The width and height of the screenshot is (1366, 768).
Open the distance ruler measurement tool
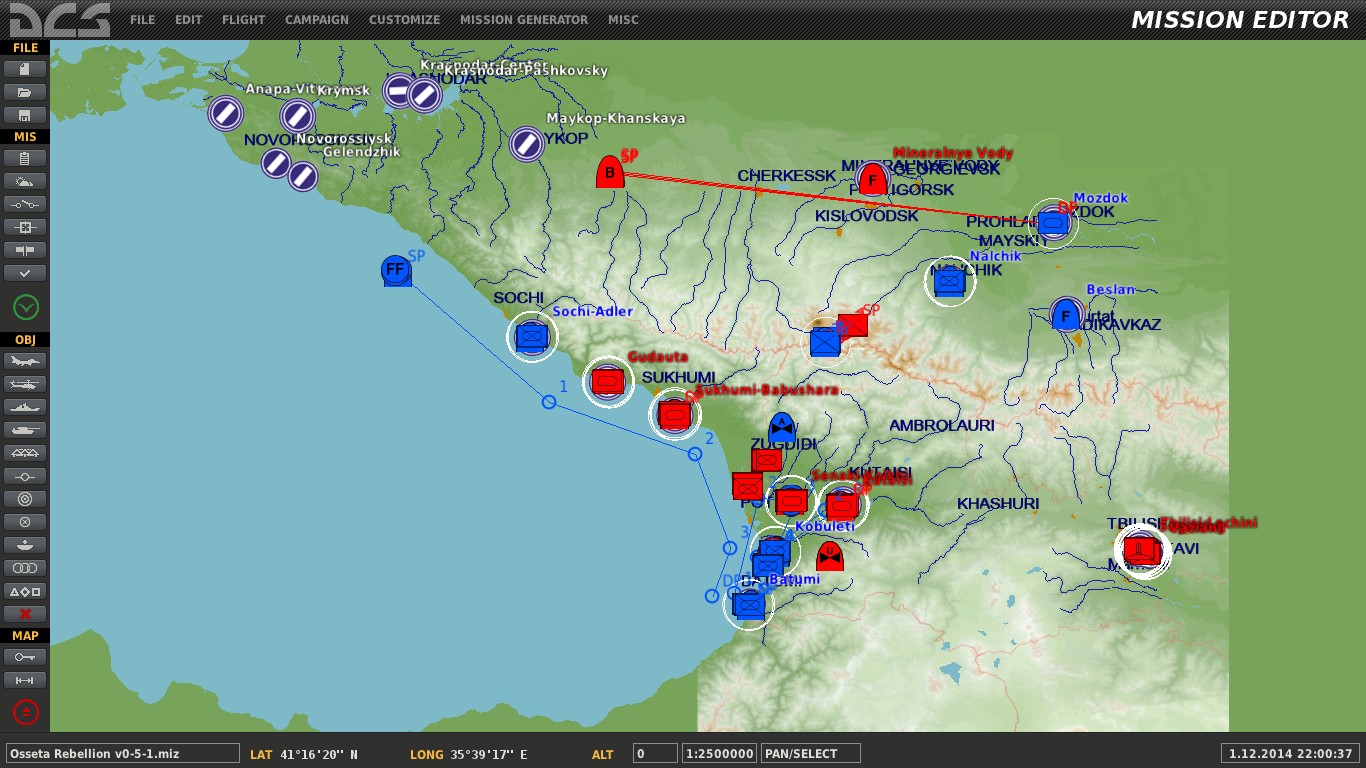coord(25,680)
